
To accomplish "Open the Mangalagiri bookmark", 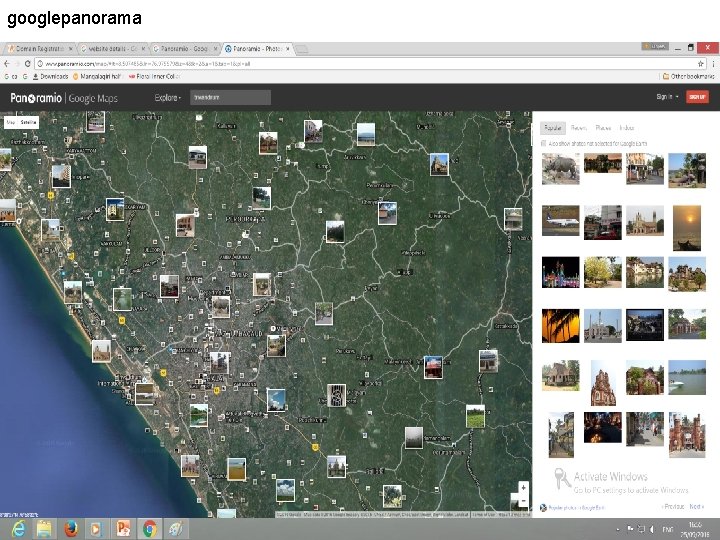I will 97,77.
